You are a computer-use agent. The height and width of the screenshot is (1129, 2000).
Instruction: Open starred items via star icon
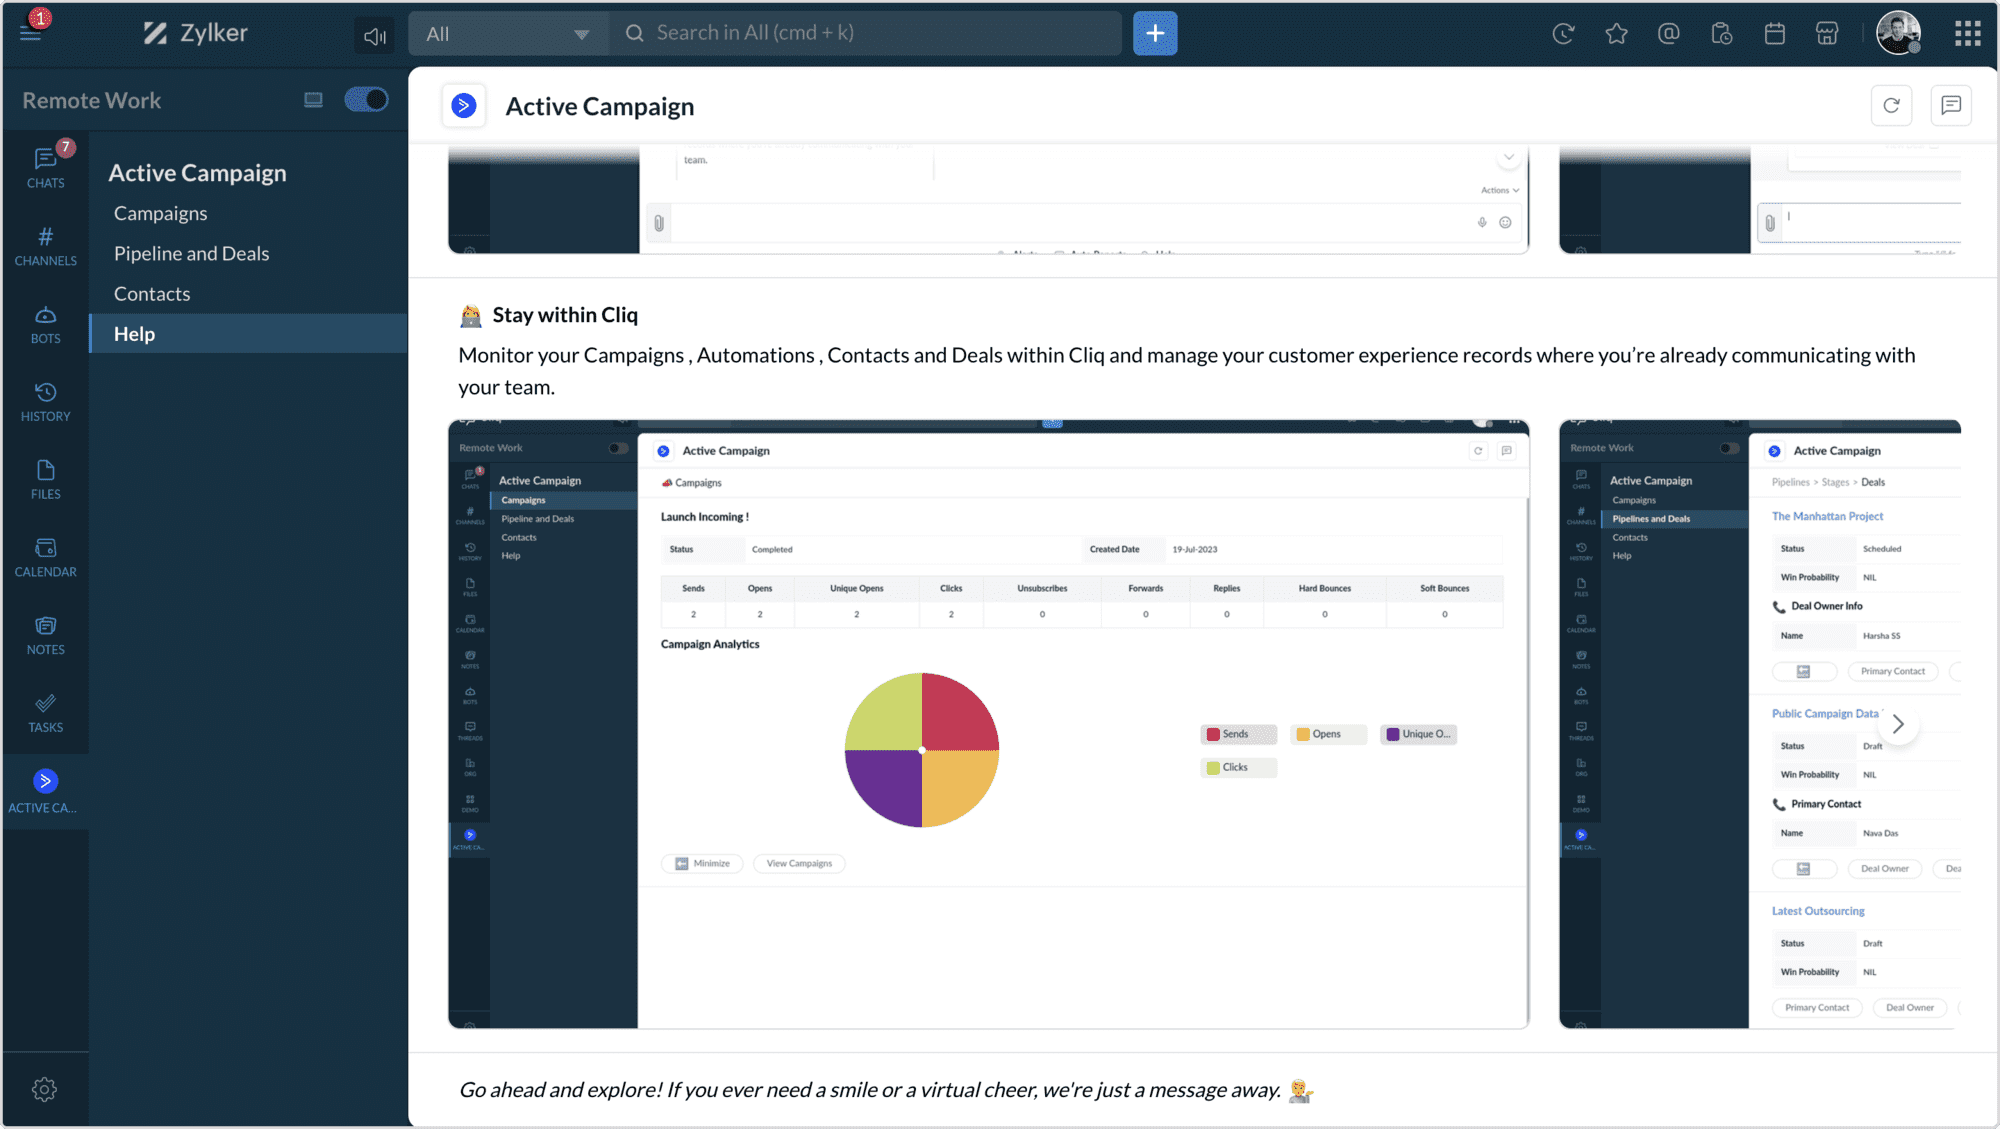[x=1616, y=34]
